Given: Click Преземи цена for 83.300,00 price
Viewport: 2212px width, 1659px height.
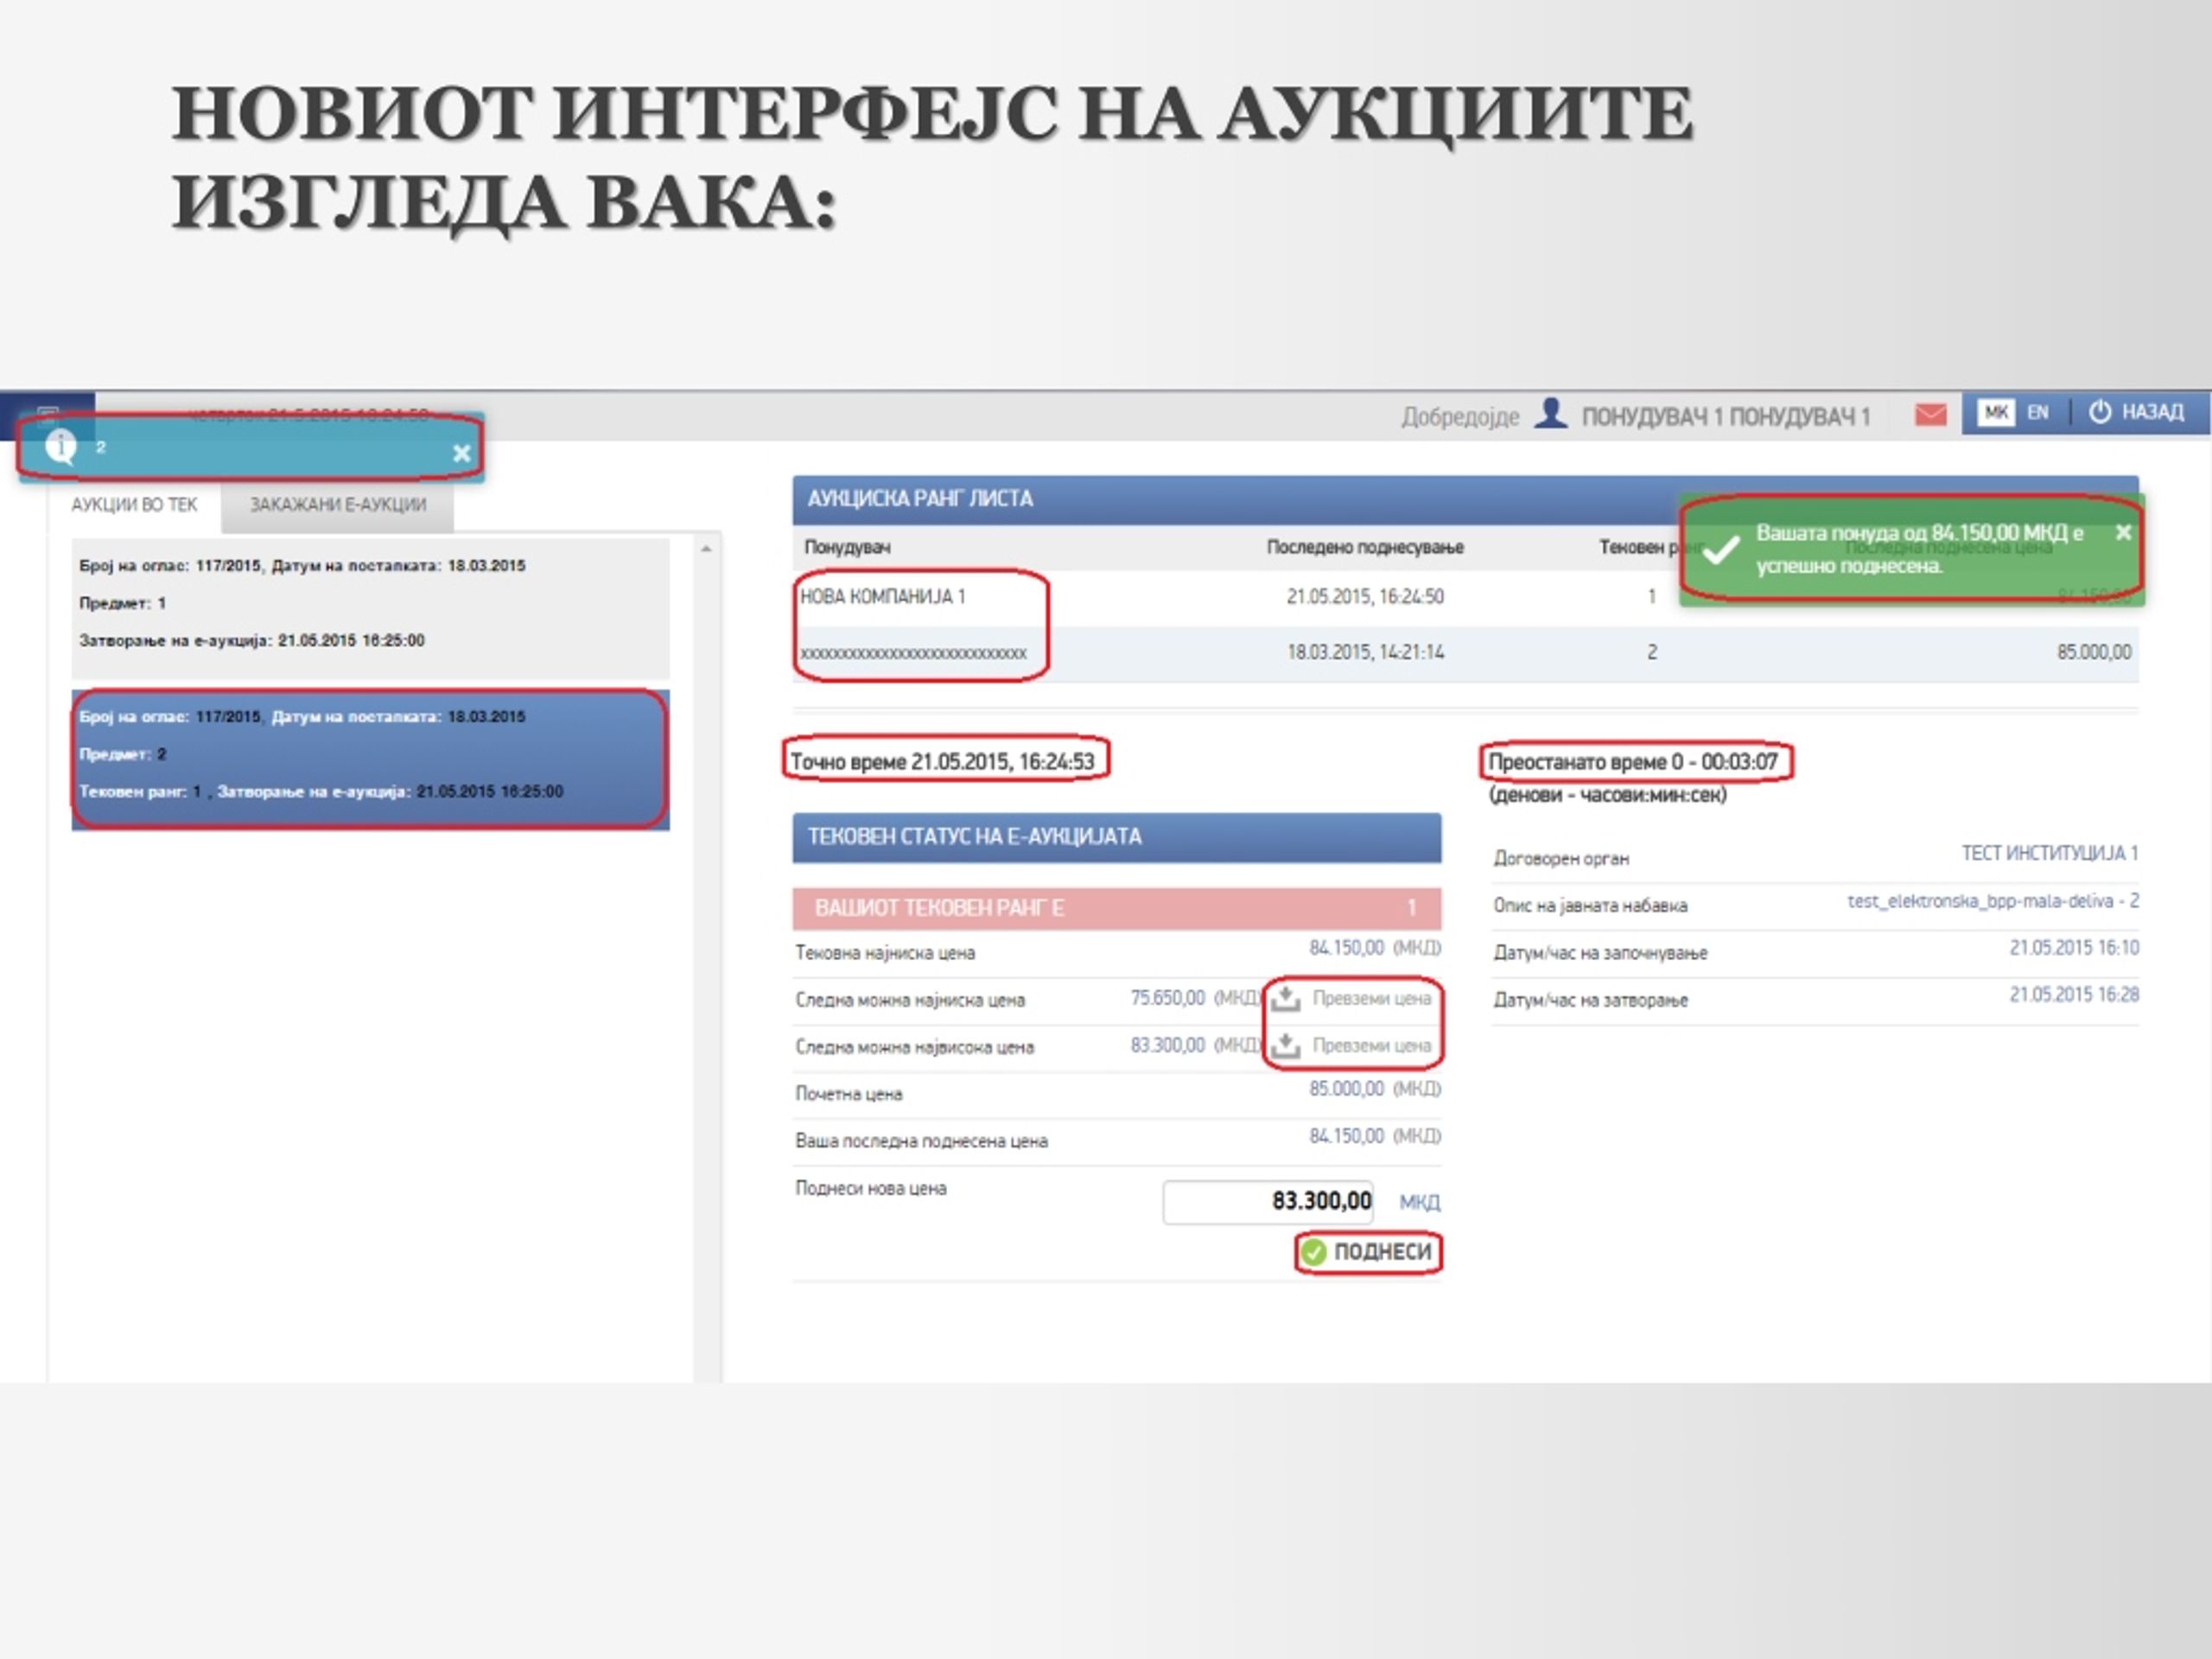Looking at the screenshot, I should (1371, 1045).
